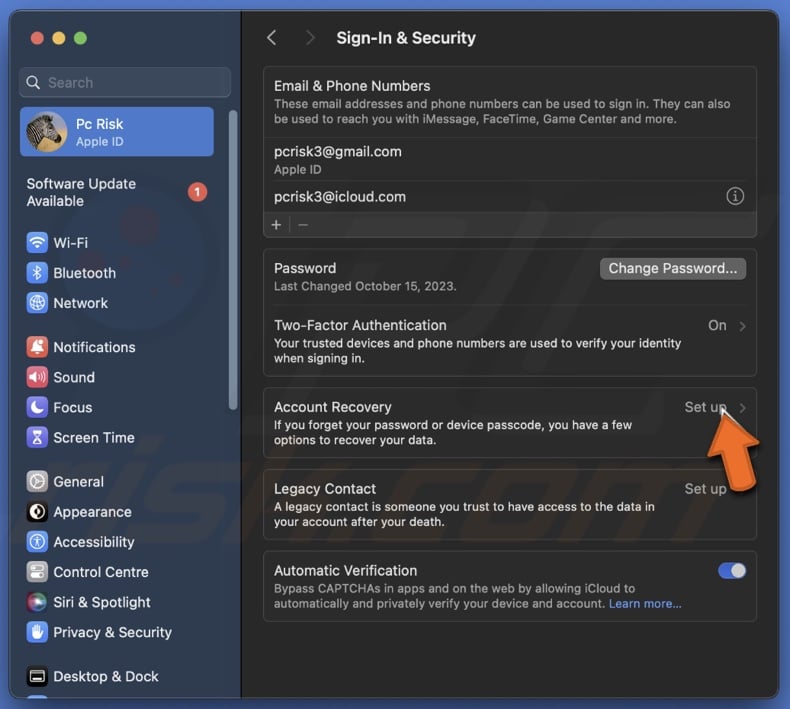Open Screen Time hourglass icon
The image size is (790, 709).
[37, 437]
